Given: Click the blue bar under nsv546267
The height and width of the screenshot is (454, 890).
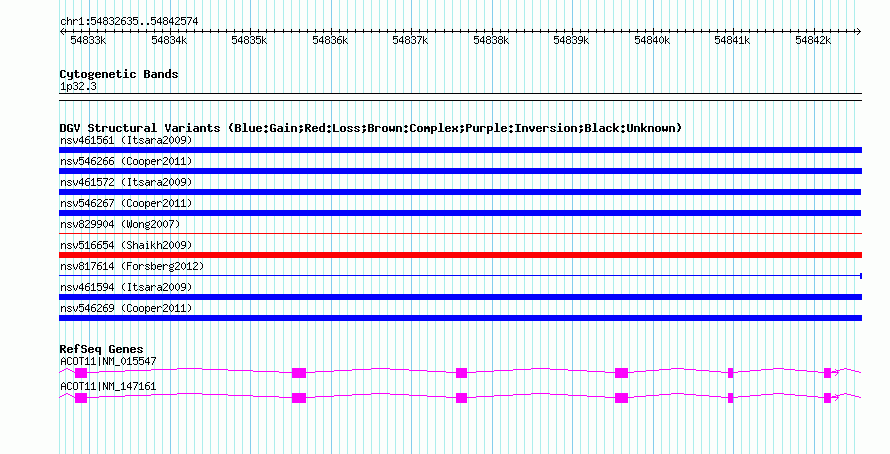Looking at the screenshot, I should (x=460, y=213).
